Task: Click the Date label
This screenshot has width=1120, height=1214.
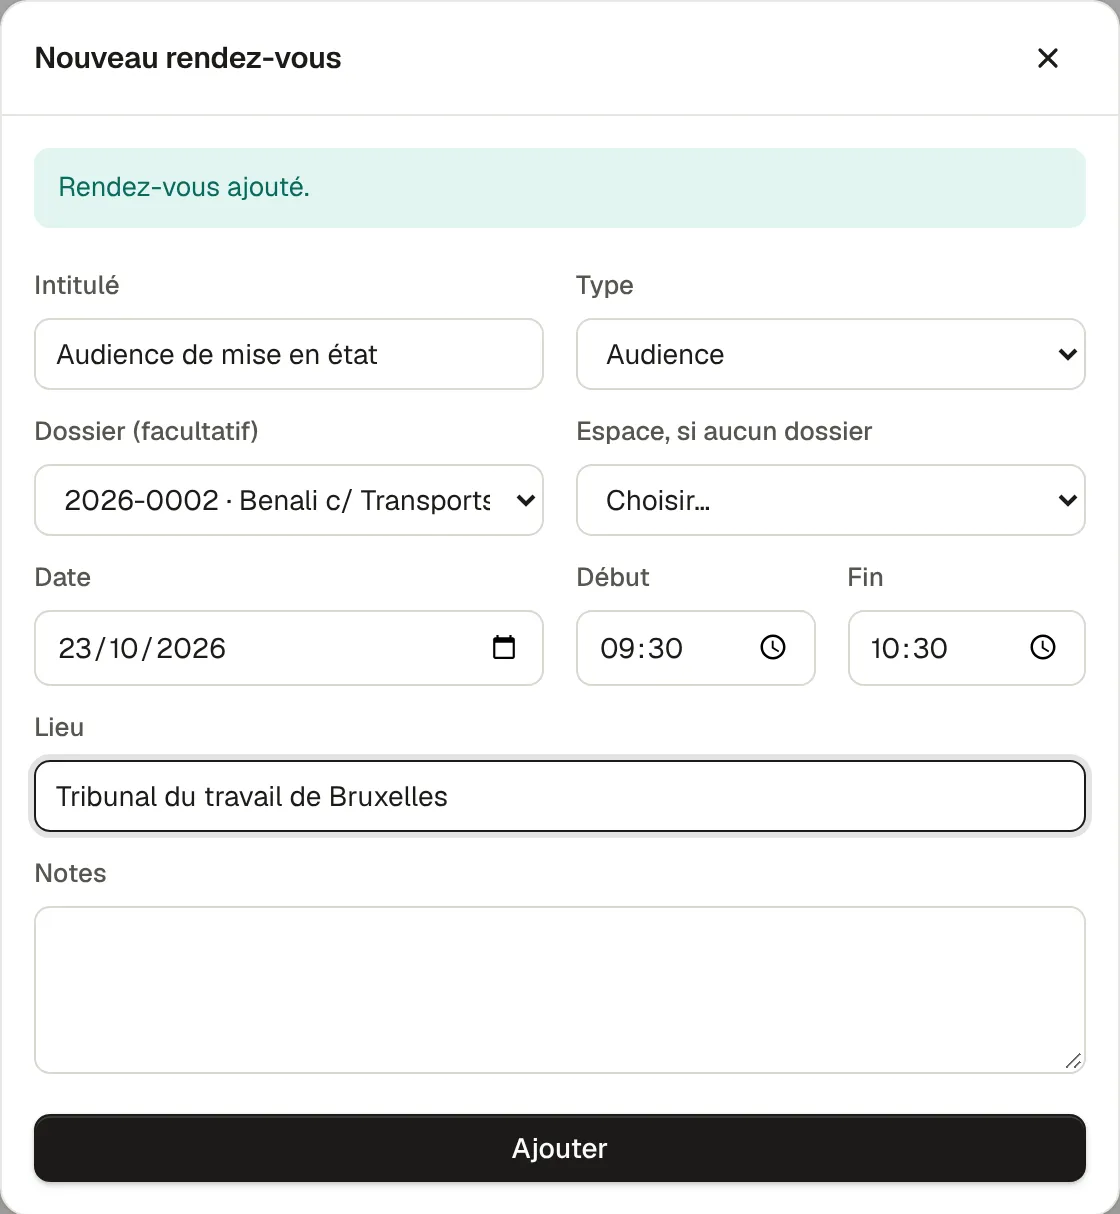Action: point(63,577)
